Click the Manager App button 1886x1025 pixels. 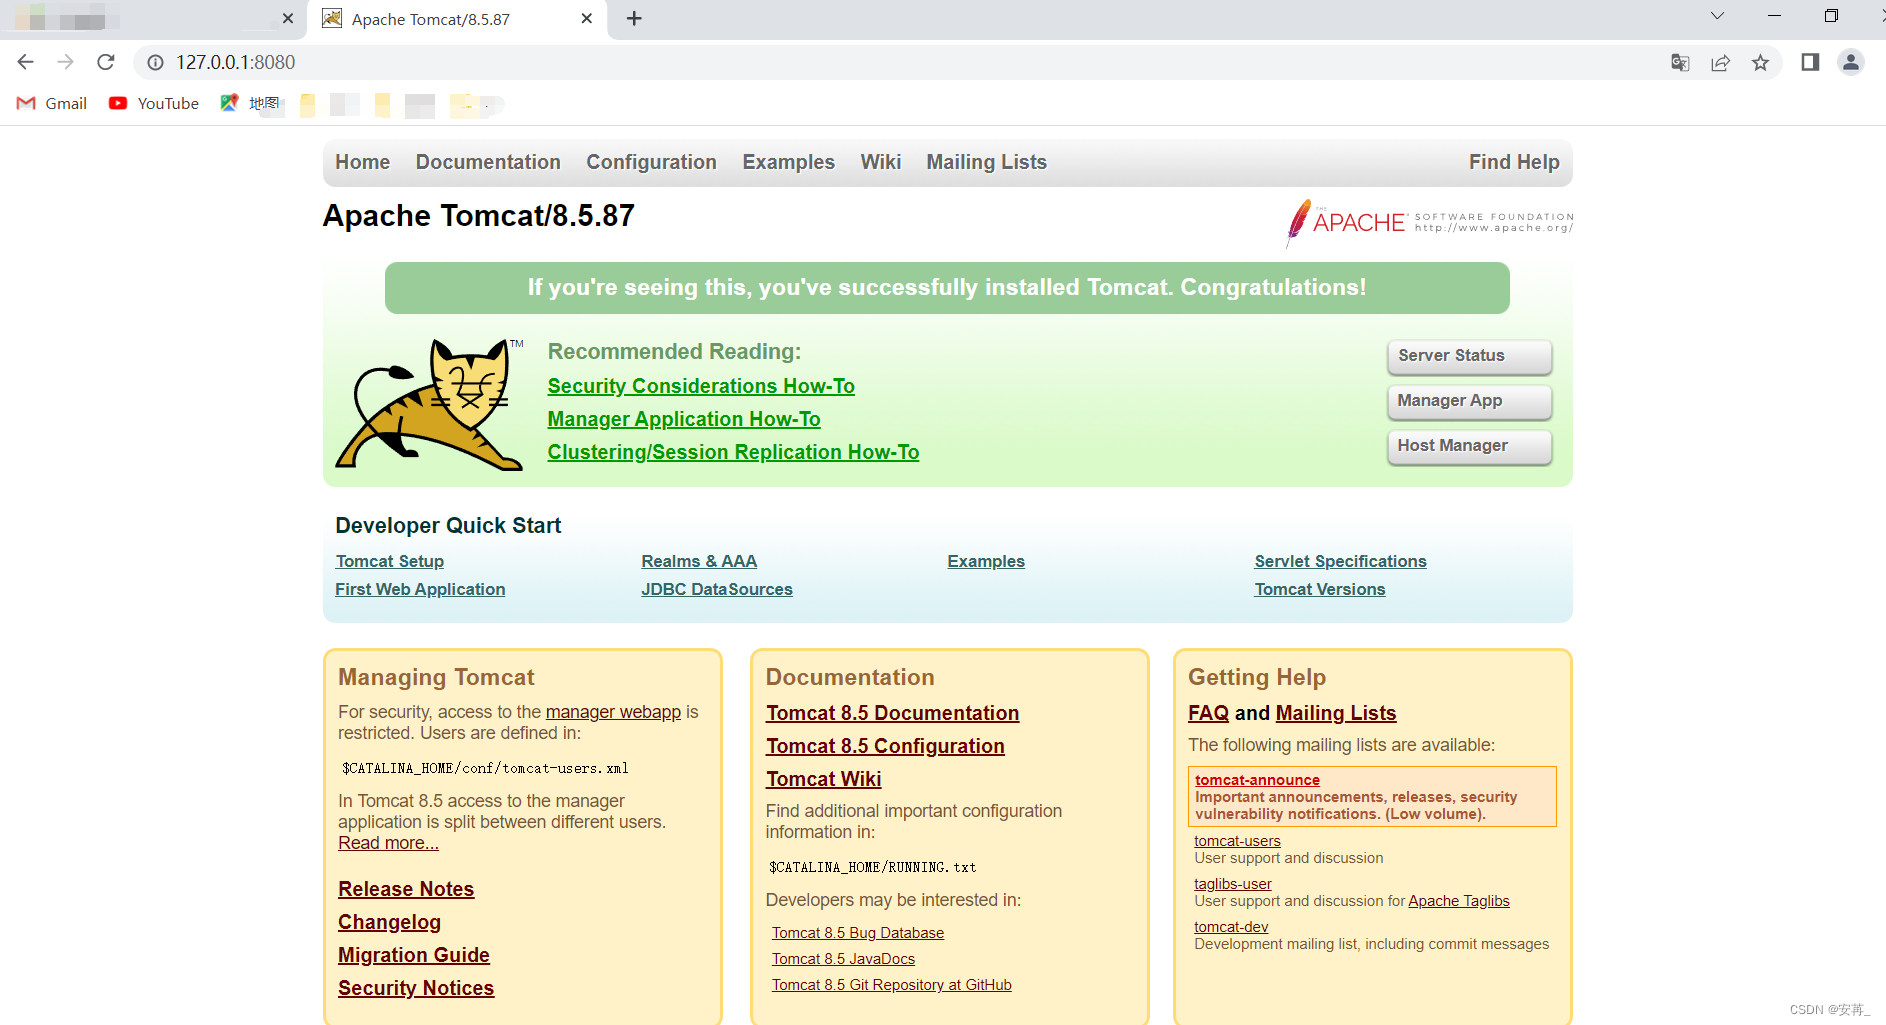(1469, 401)
